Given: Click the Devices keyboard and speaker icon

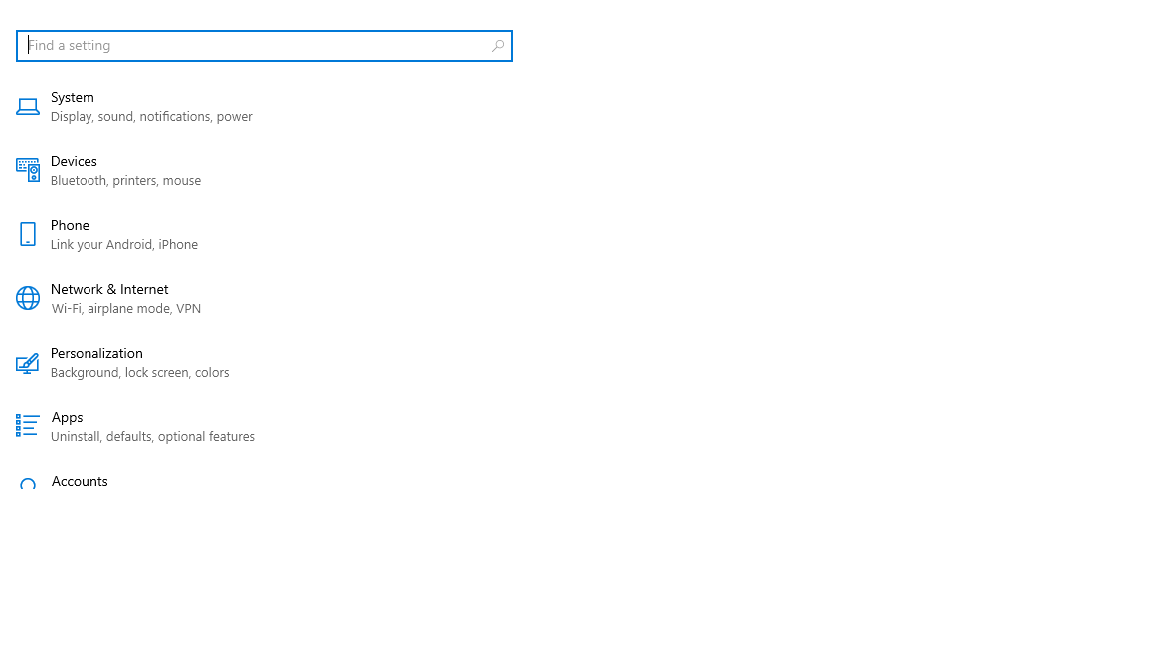Looking at the screenshot, I should tap(28, 170).
